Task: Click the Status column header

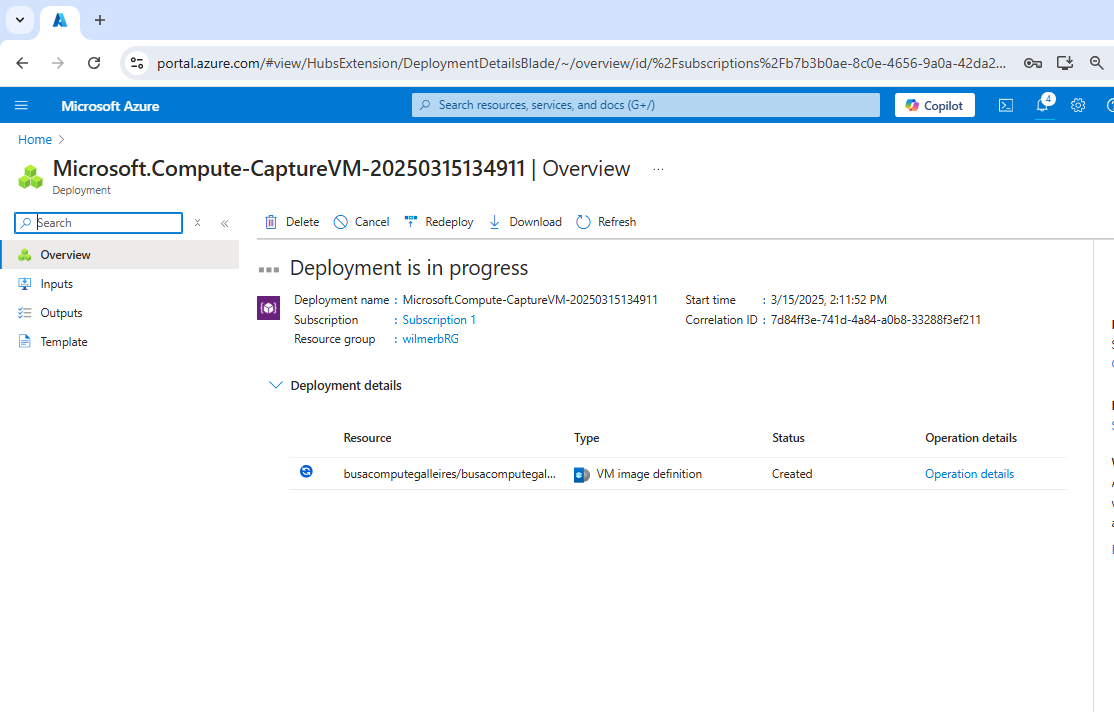Action: 789,438
